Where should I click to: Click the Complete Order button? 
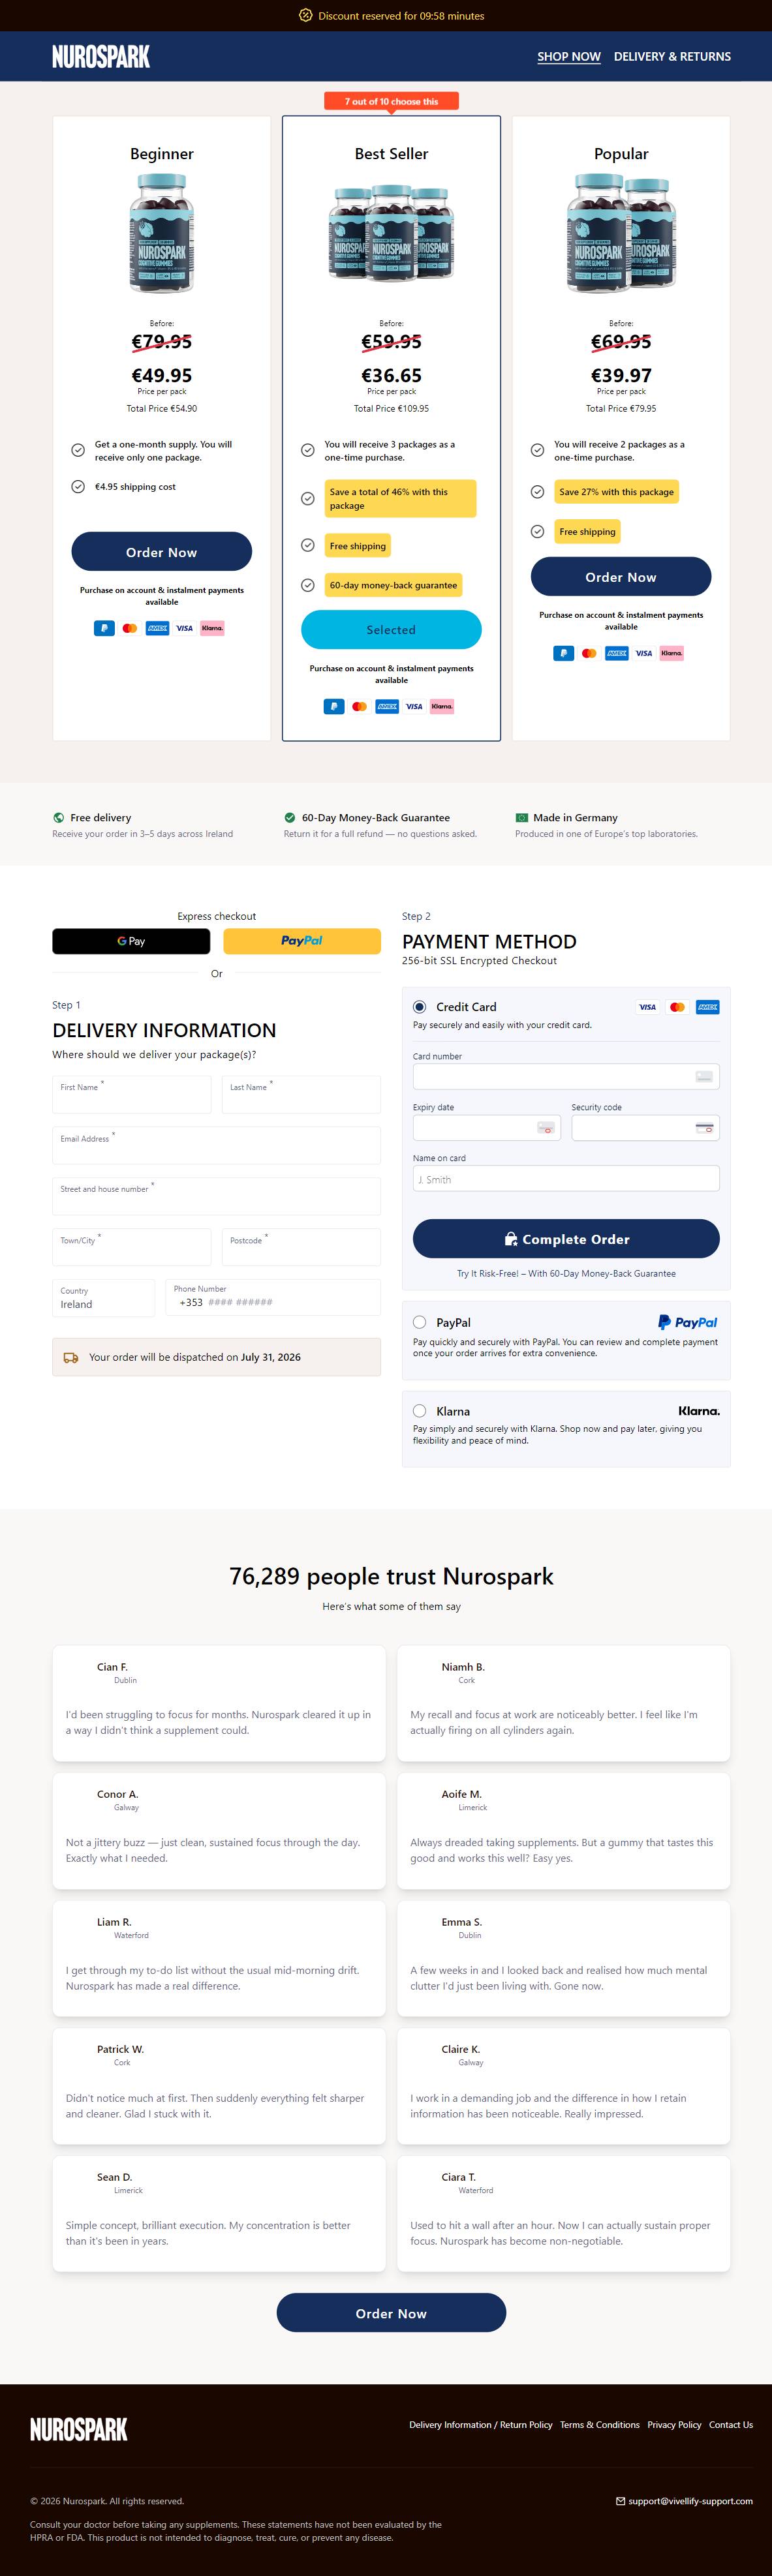click(x=566, y=1239)
